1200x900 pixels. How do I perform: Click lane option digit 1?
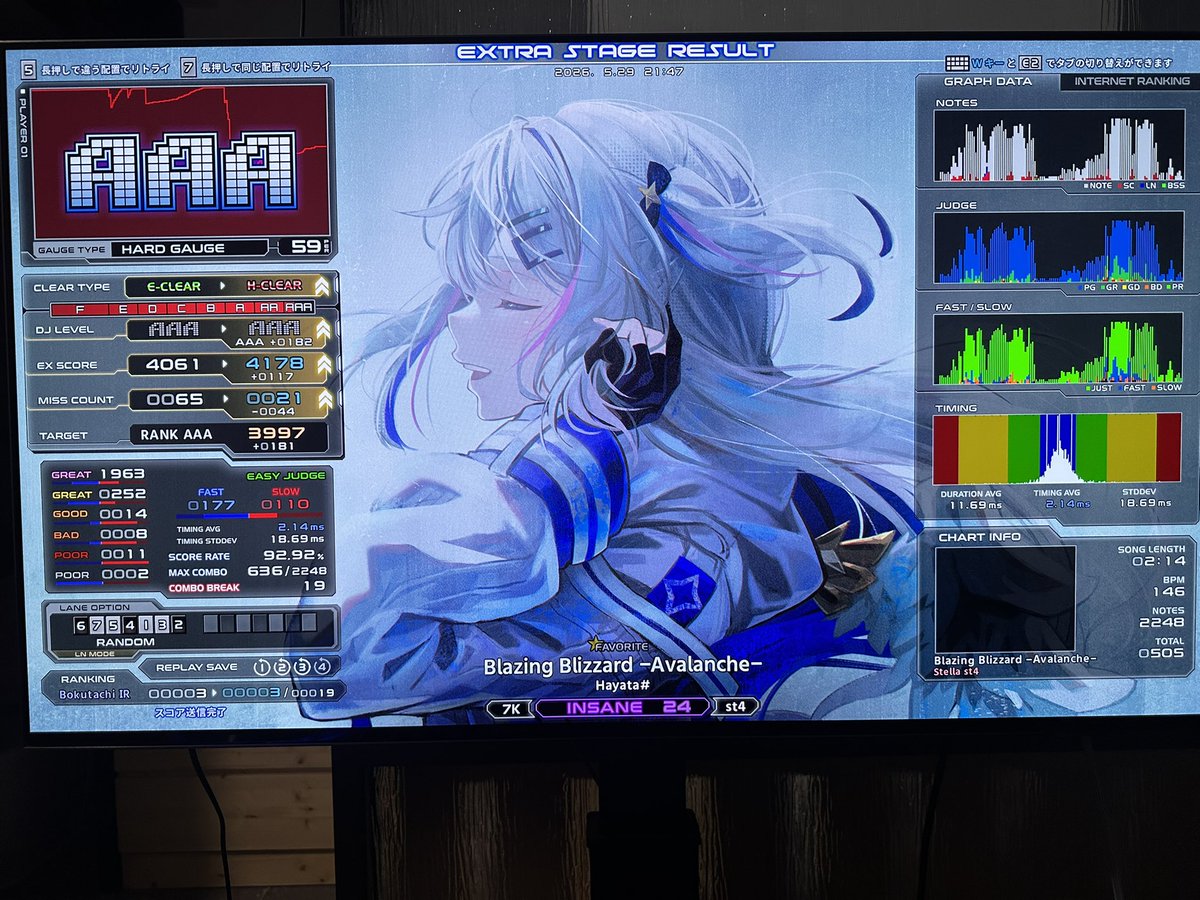tap(146, 625)
